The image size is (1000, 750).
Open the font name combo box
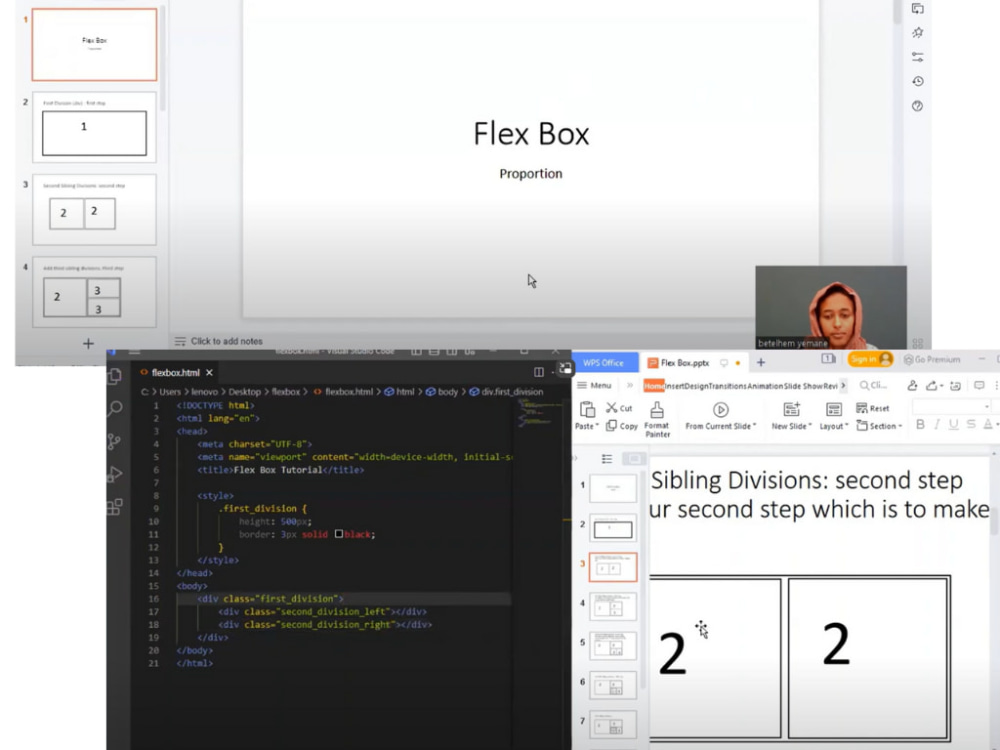(x=952, y=406)
